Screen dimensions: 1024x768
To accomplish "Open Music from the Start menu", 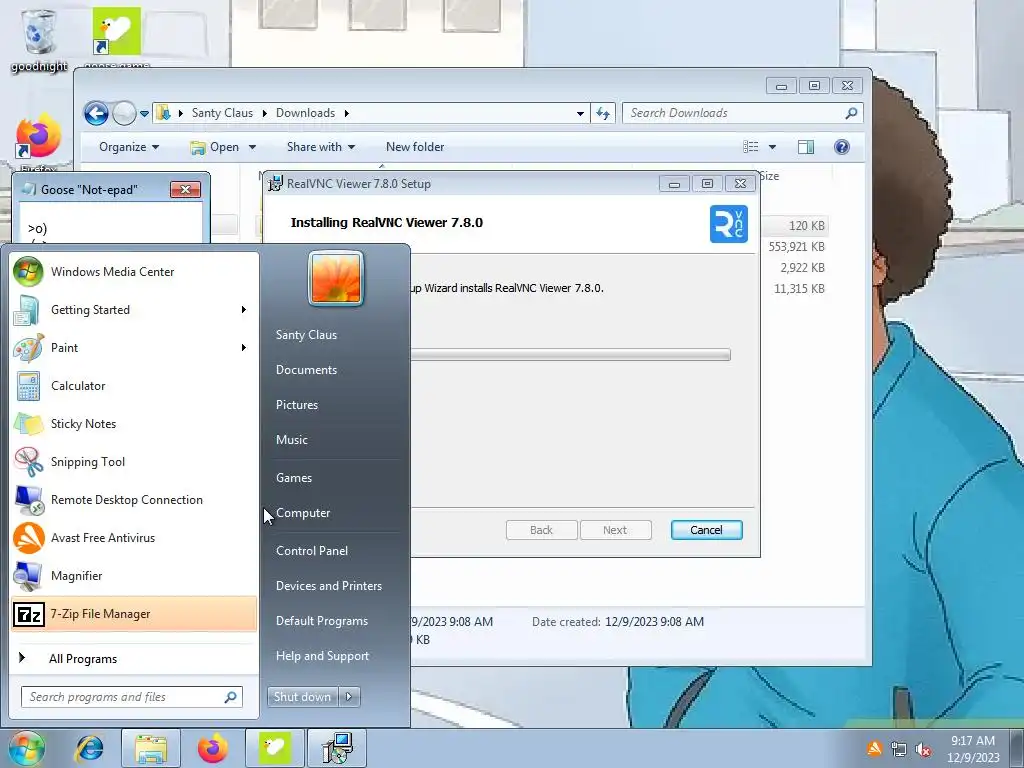I will [291, 440].
